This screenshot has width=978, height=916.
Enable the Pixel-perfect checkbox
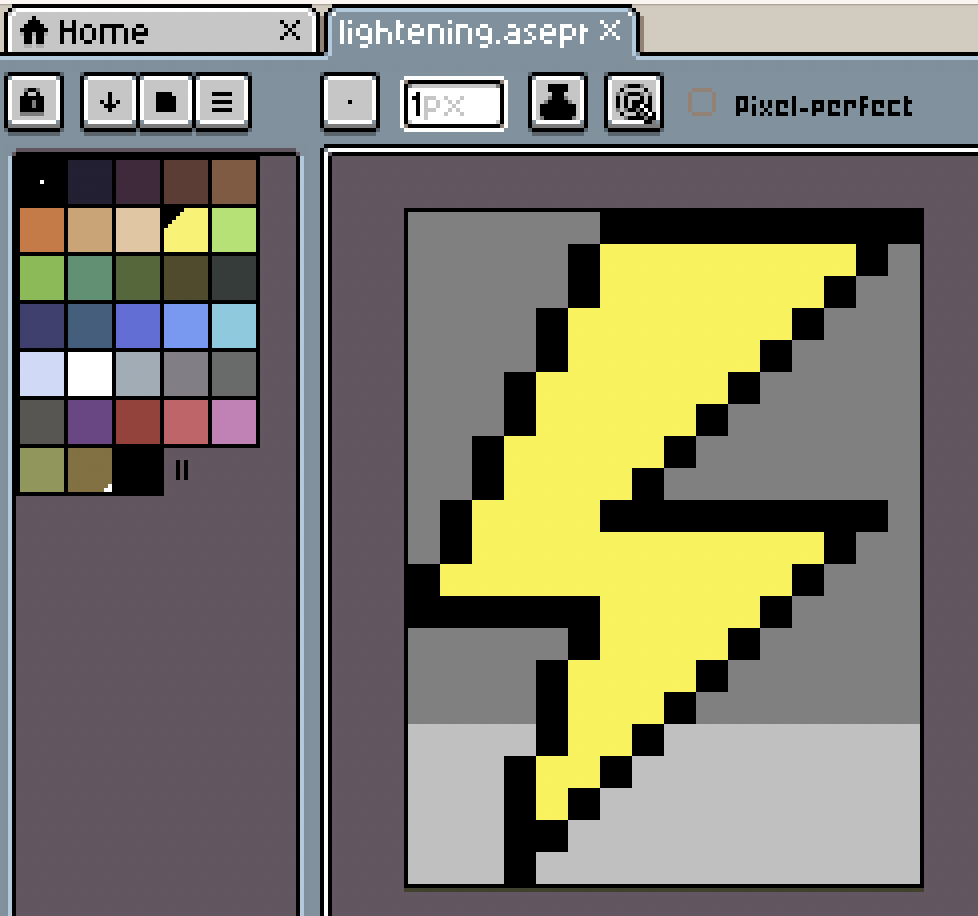click(x=702, y=102)
